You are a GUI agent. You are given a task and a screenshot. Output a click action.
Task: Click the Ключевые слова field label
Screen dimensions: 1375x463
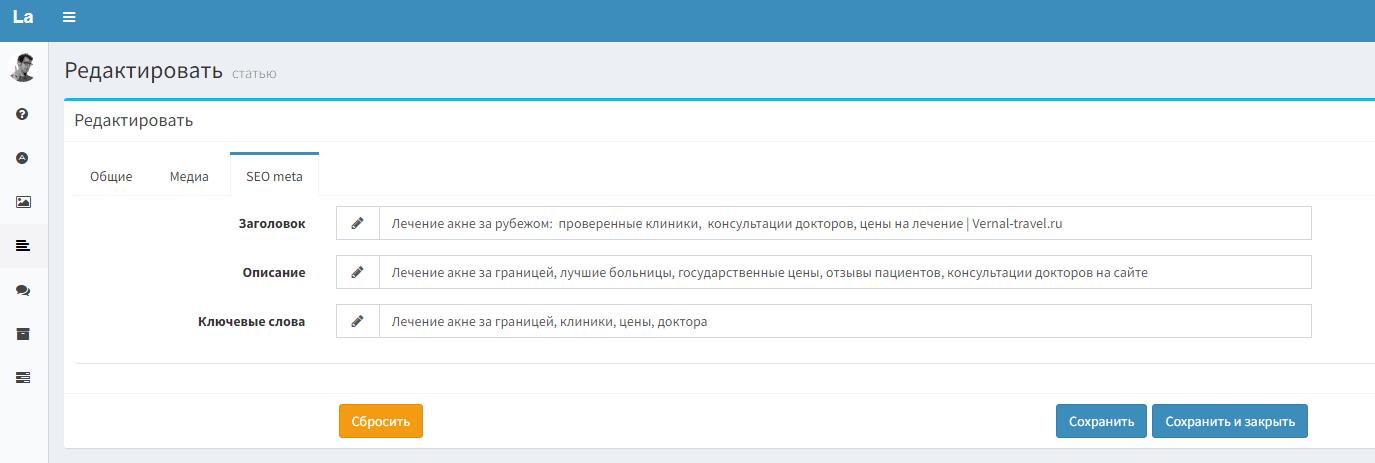(252, 321)
